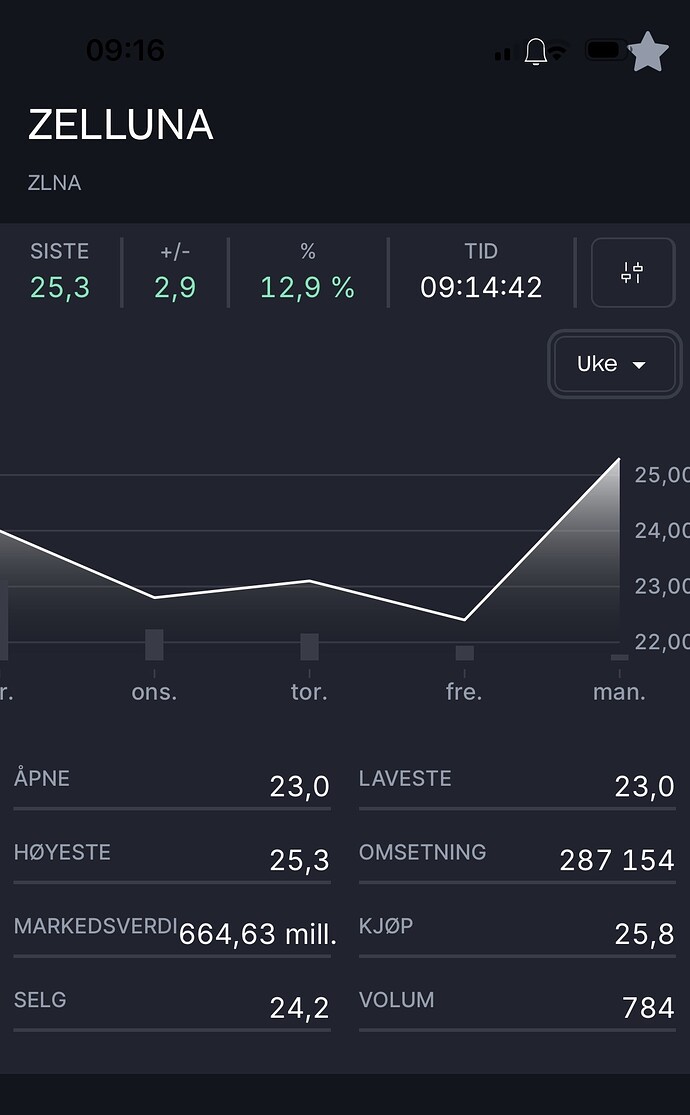Tap the notification bell icon
The image size is (690, 1115).
click(x=536, y=51)
